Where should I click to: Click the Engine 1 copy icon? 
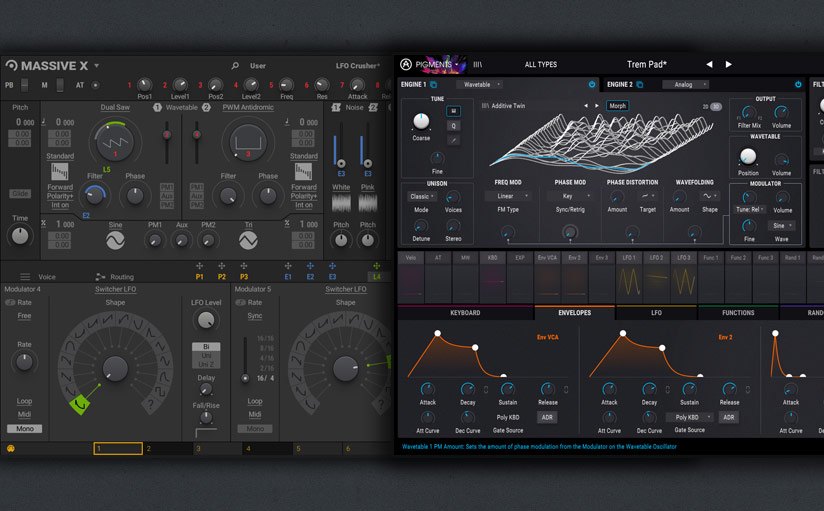coord(434,84)
